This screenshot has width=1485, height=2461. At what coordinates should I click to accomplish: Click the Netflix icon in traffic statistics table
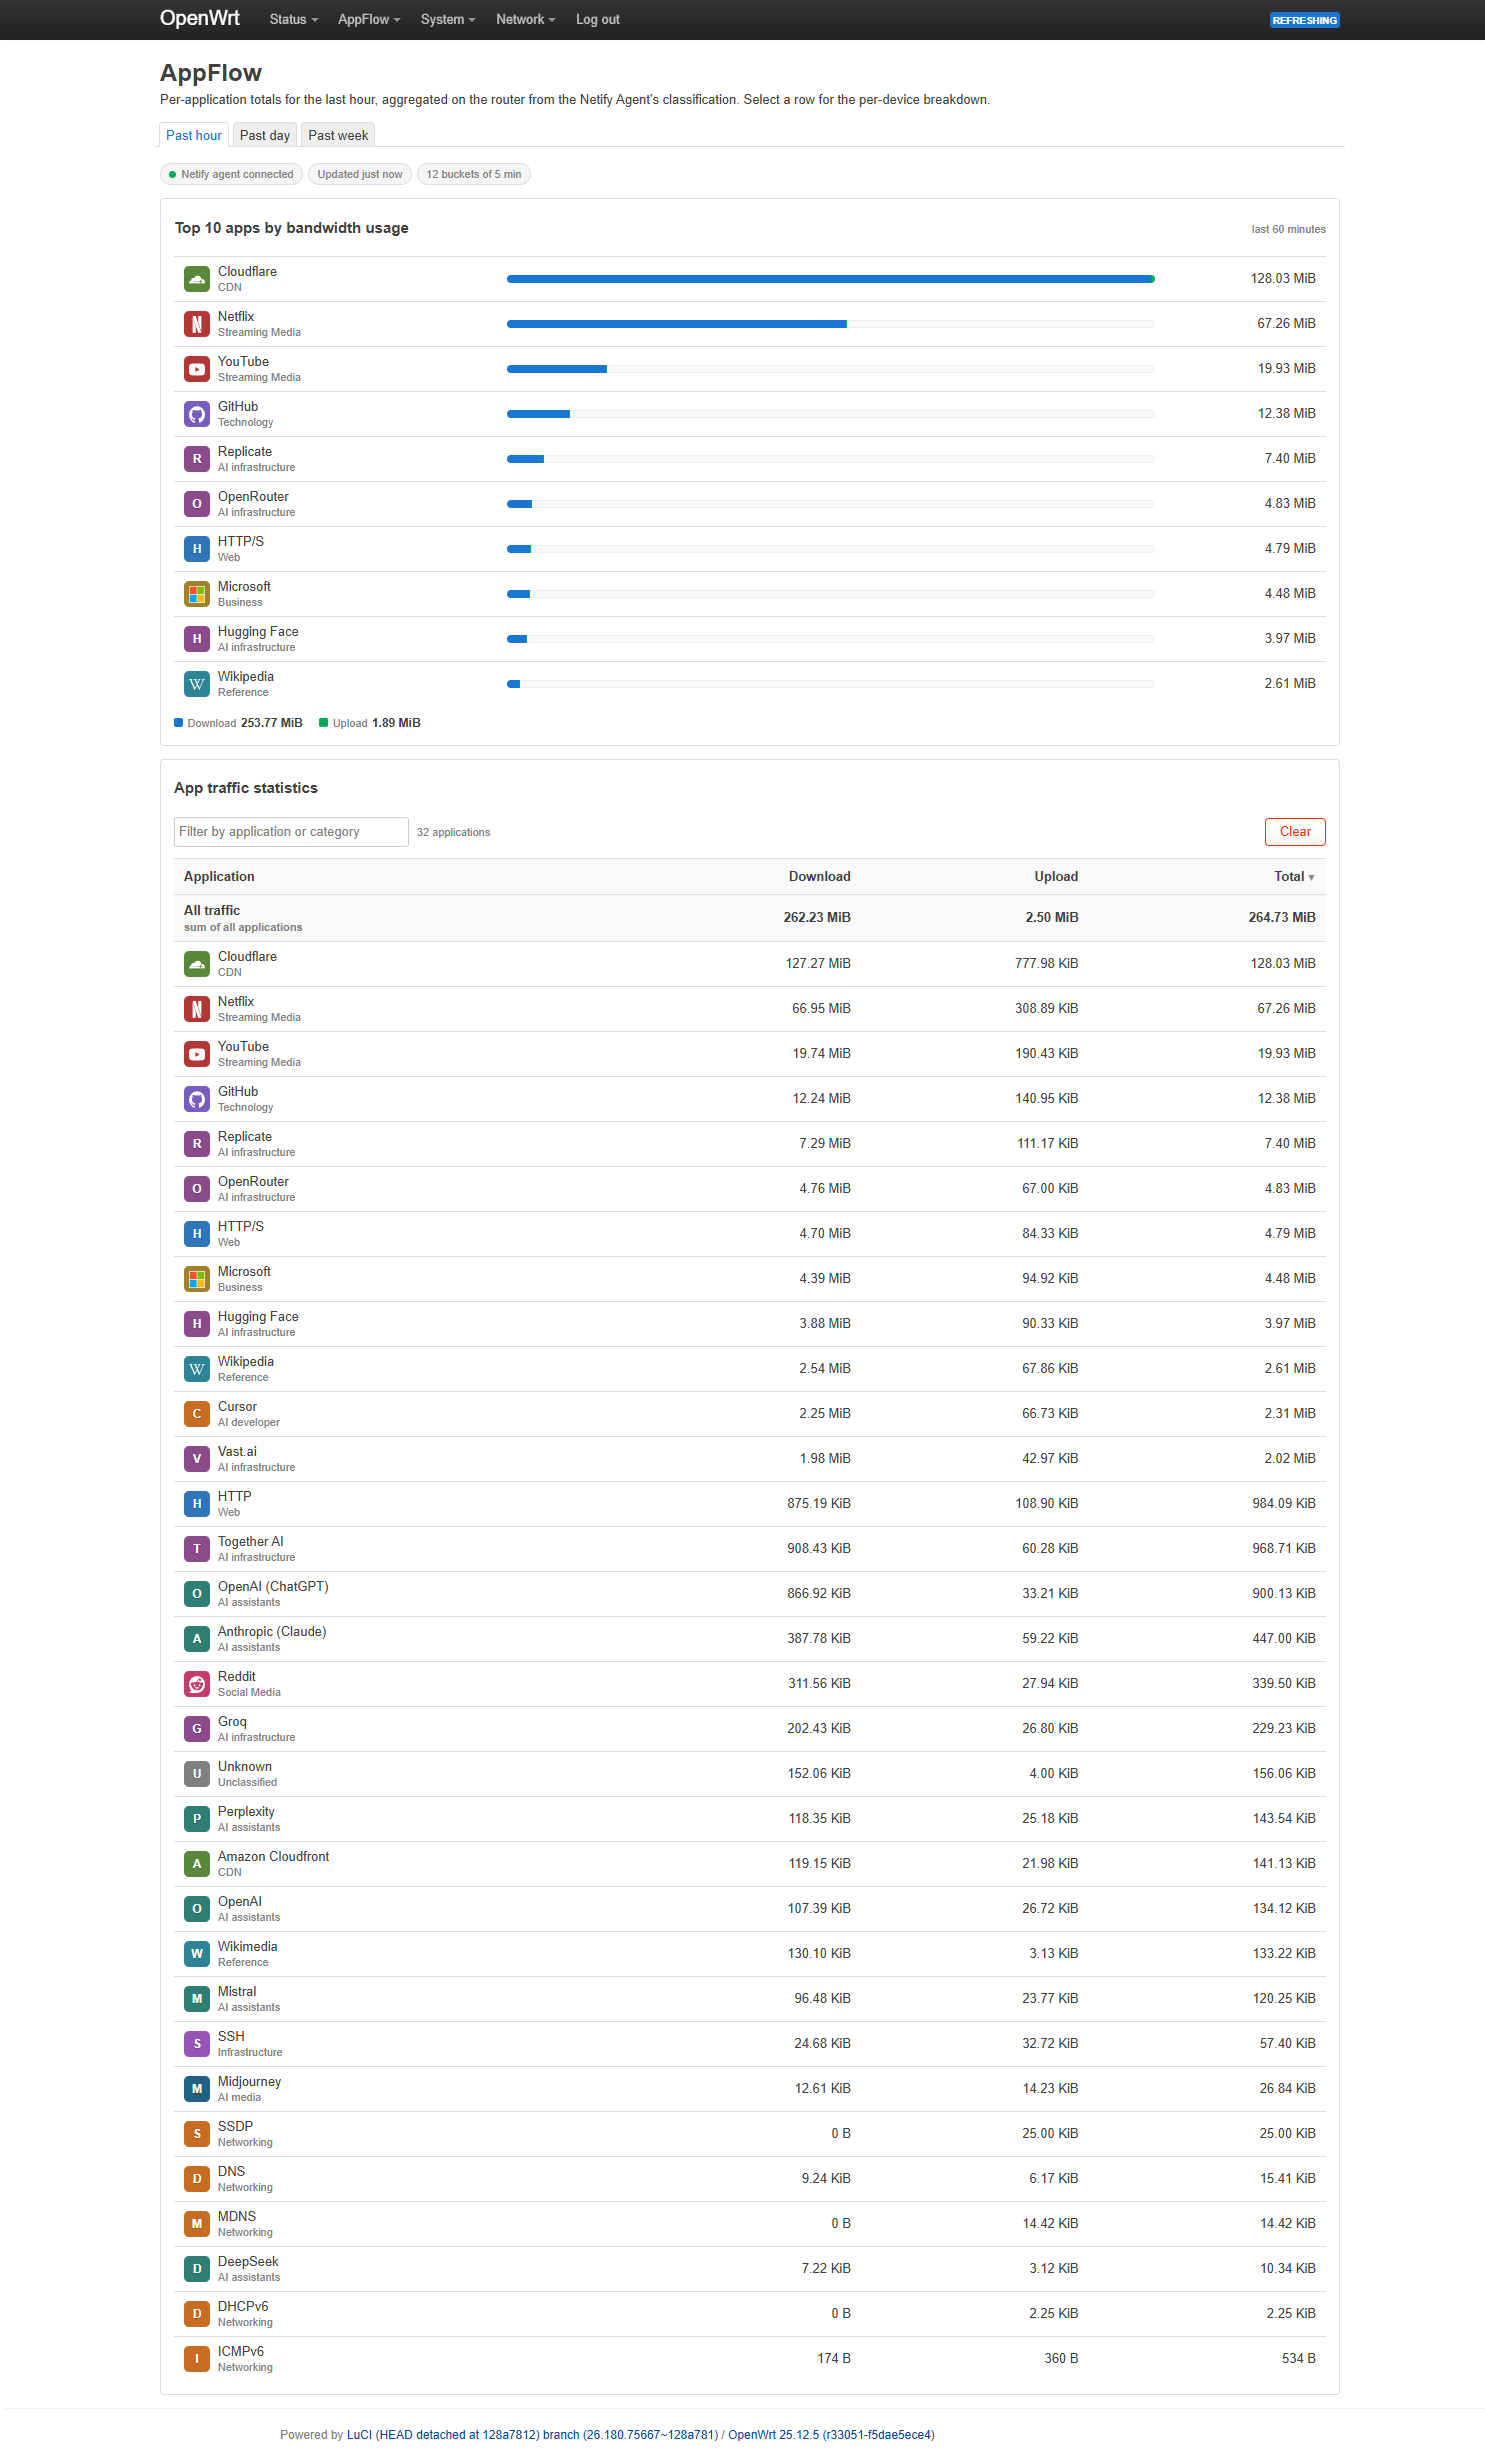[197, 1009]
